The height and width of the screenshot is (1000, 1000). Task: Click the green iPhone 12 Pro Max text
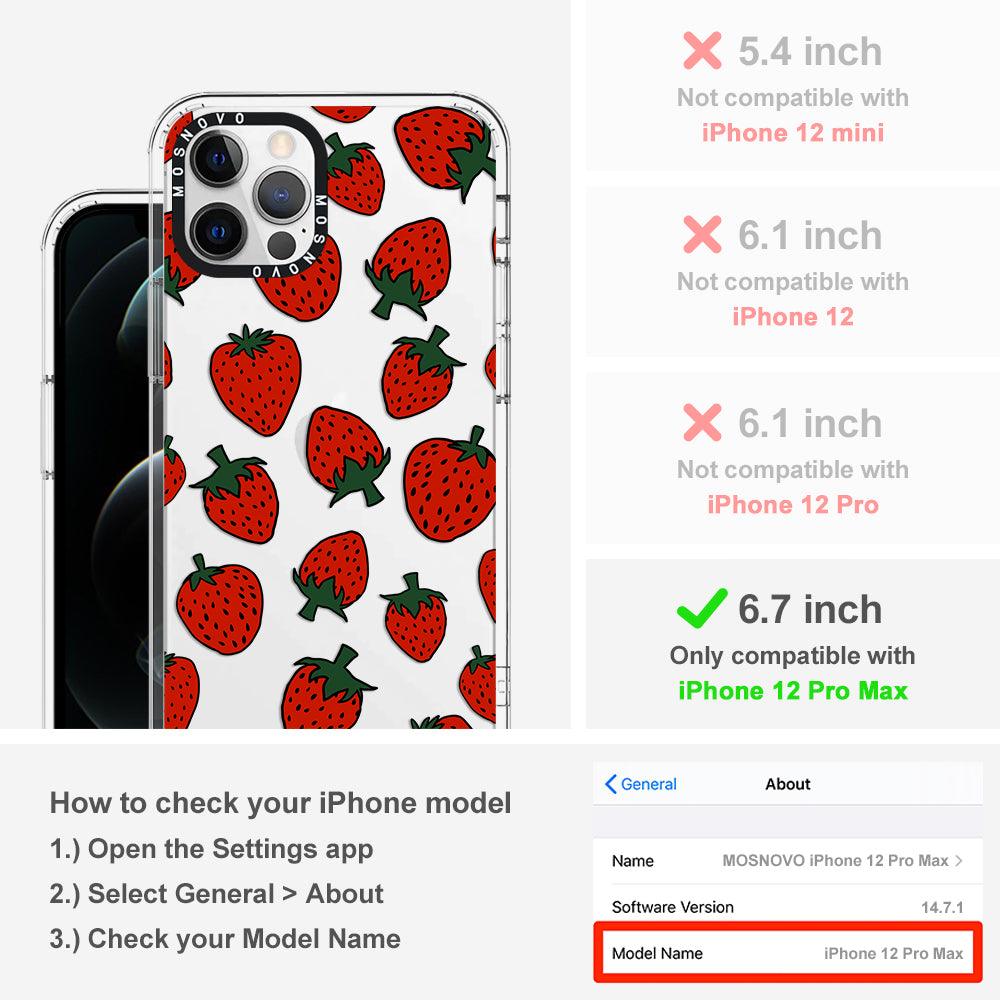click(793, 691)
